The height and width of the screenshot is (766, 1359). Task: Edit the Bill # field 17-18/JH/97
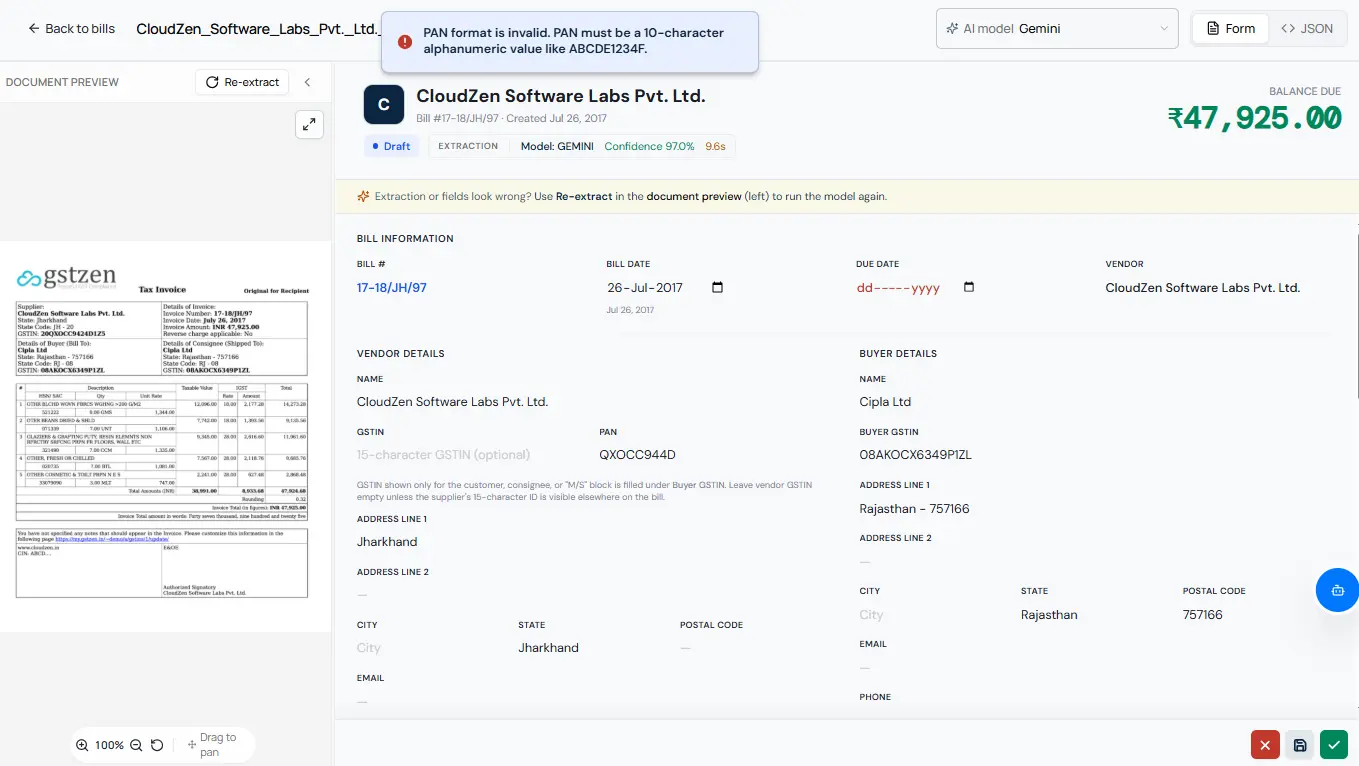(392, 288)
